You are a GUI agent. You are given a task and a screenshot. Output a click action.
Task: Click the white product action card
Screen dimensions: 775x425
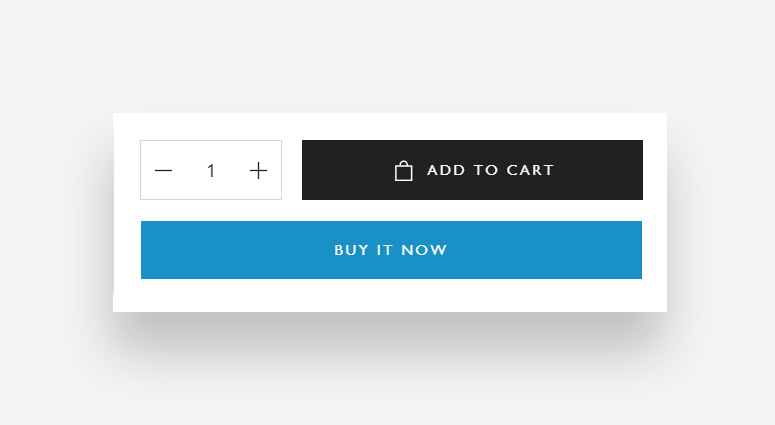pyautogui.click(x=390, y=296)
